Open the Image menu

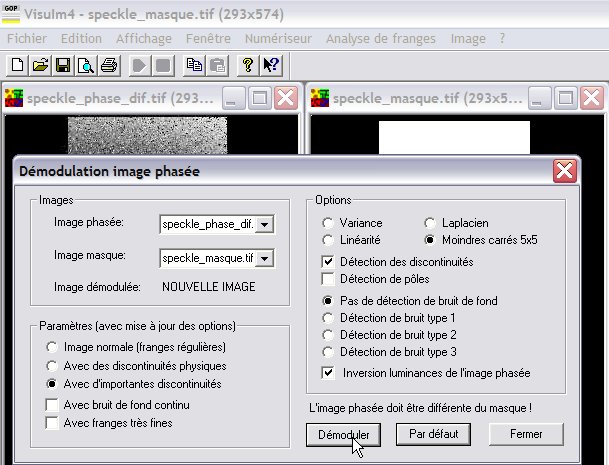[x=468, y=38]
